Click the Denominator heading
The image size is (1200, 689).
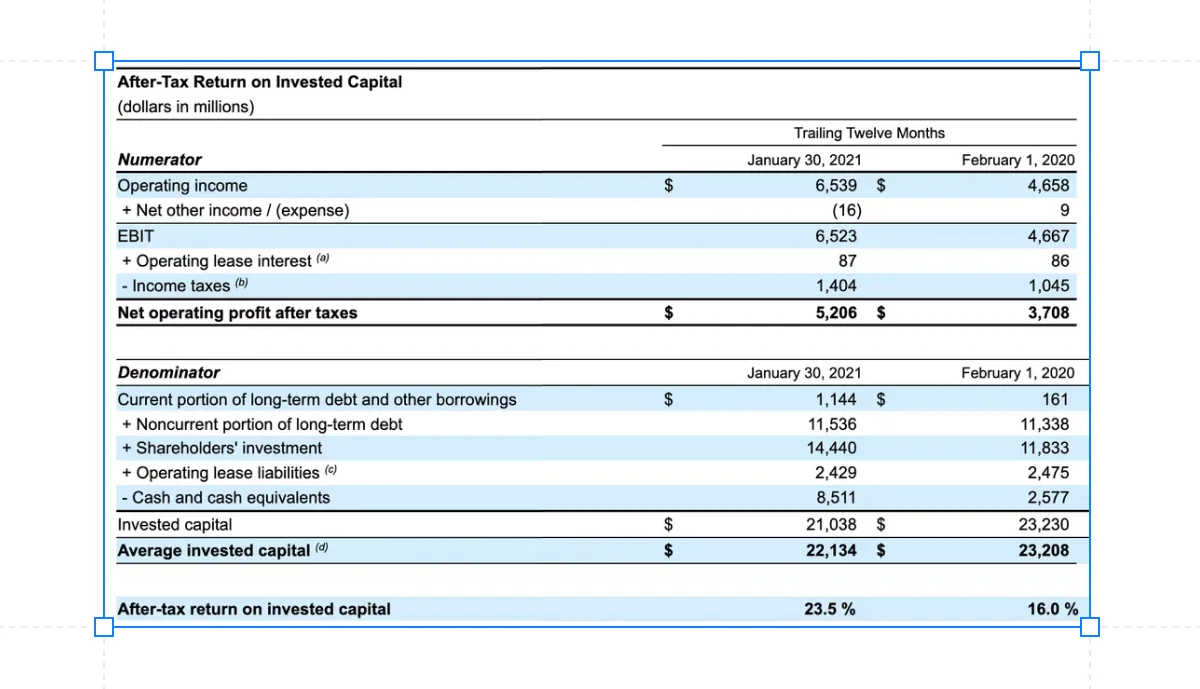169,373
